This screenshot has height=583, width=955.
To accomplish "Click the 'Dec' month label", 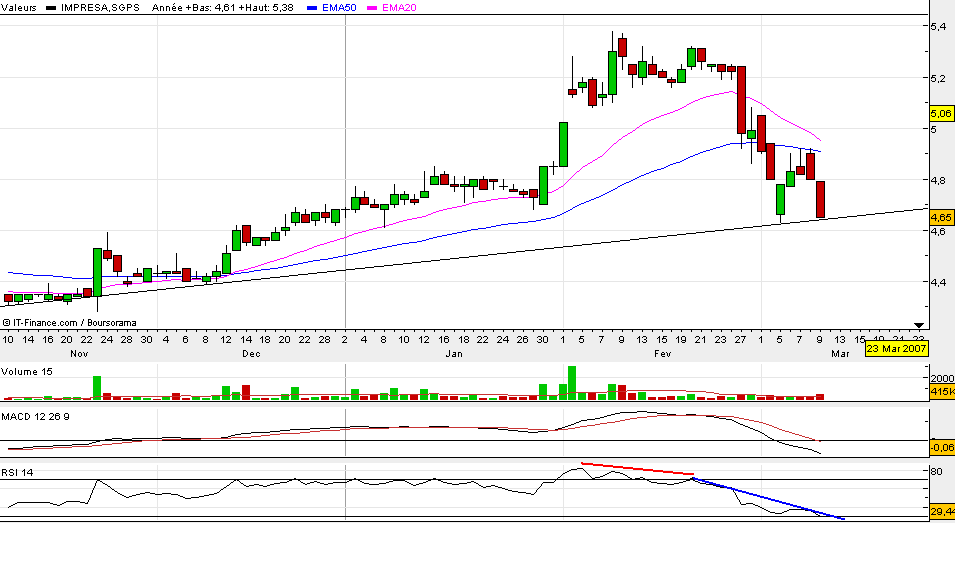I will click(x=251, y=353).
